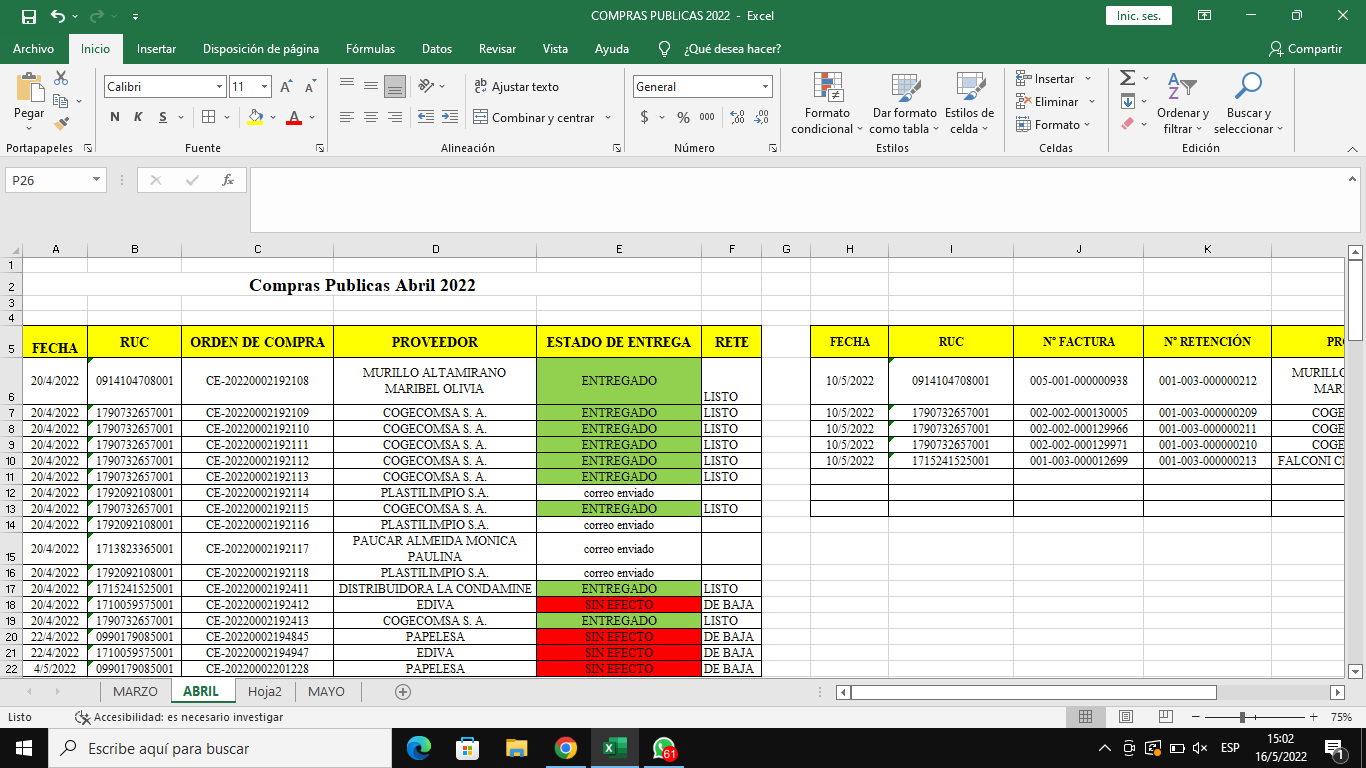Switch to the MAYO sheet tab
1366x768 pixels.
(326, 691)
